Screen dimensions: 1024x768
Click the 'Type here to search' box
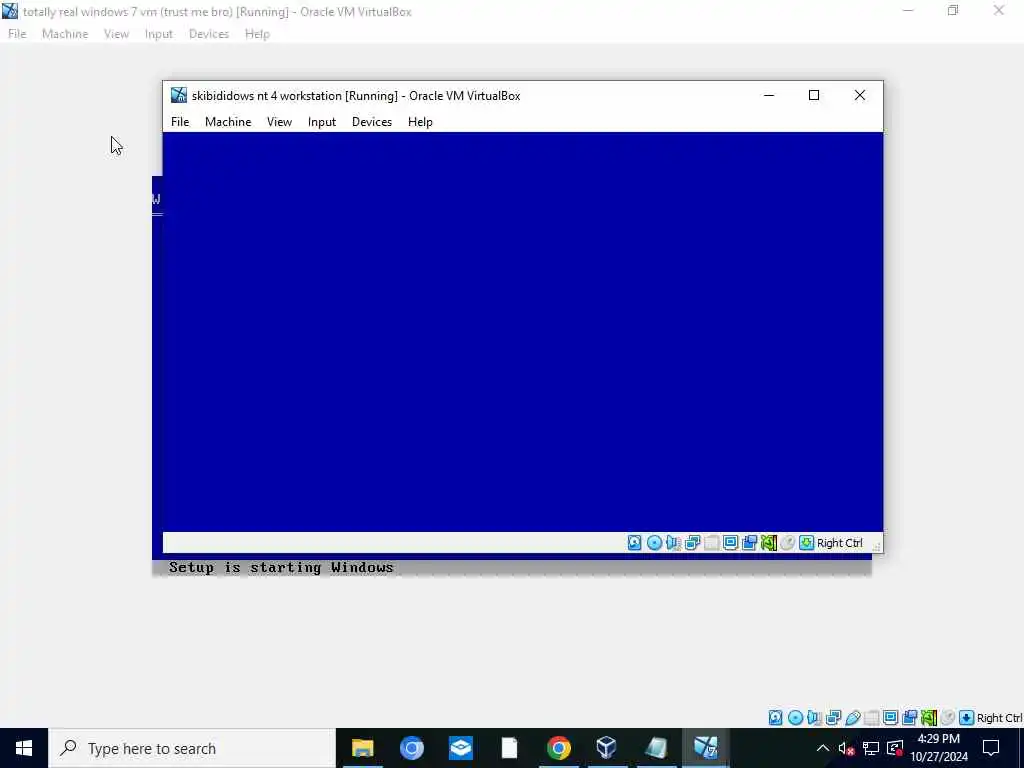pyautogui.click(x=192, y=748)
